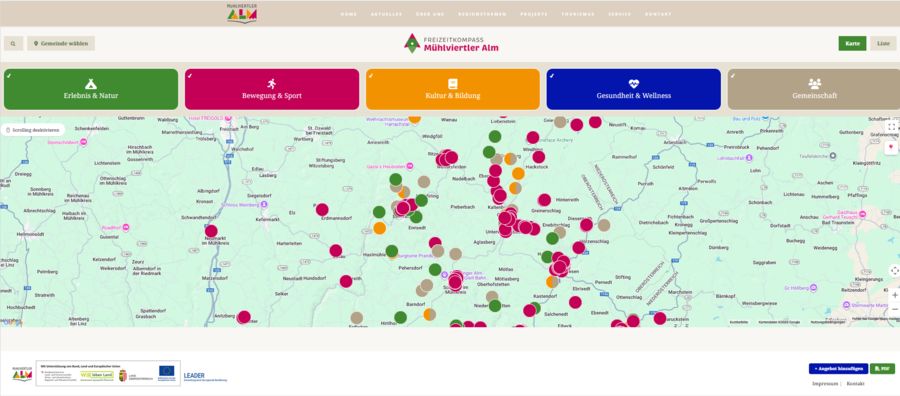Select beige marker near Diesenreith
Screen dimensions: 900x396
[x=604, y=225]
